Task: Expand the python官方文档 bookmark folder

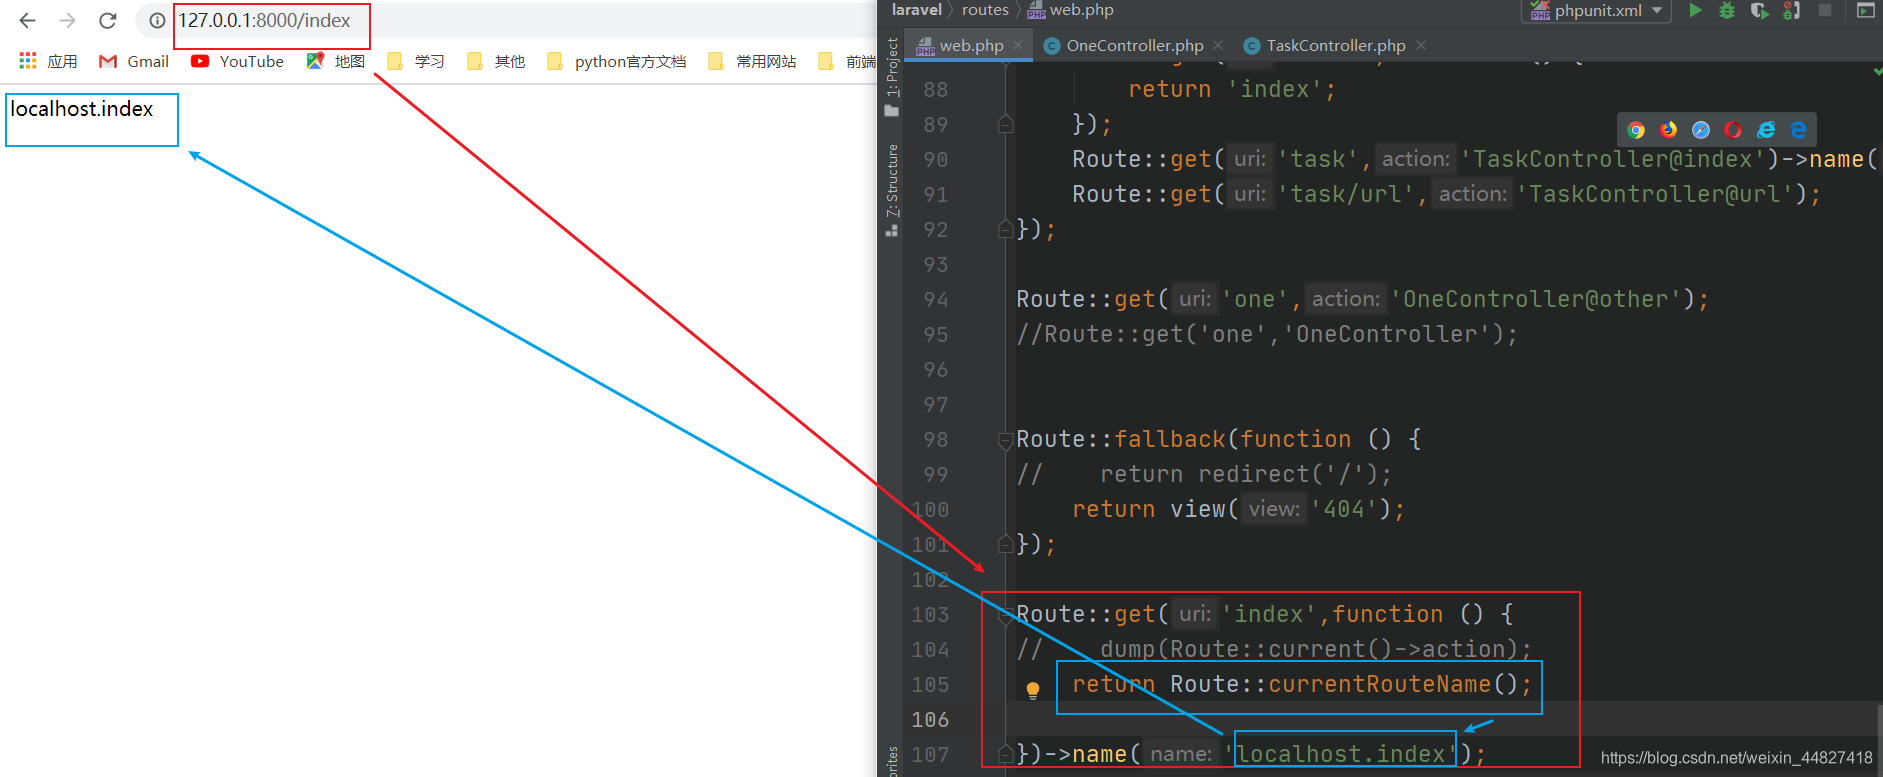Action: coord(616,61)
